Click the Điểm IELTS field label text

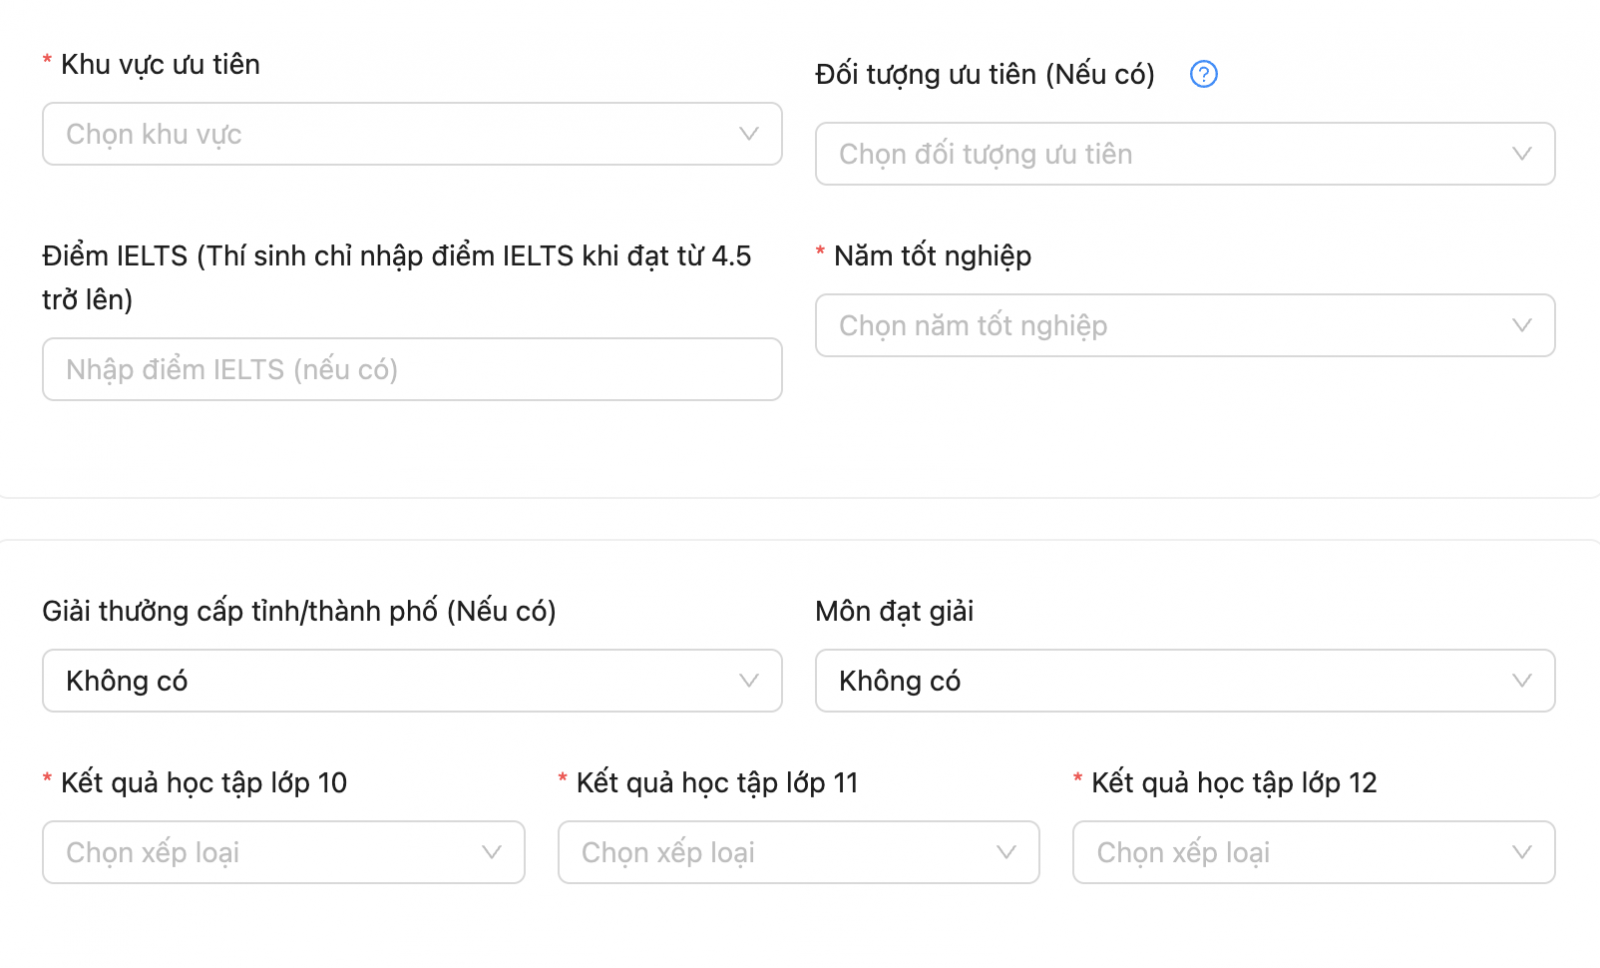[396, 257]
